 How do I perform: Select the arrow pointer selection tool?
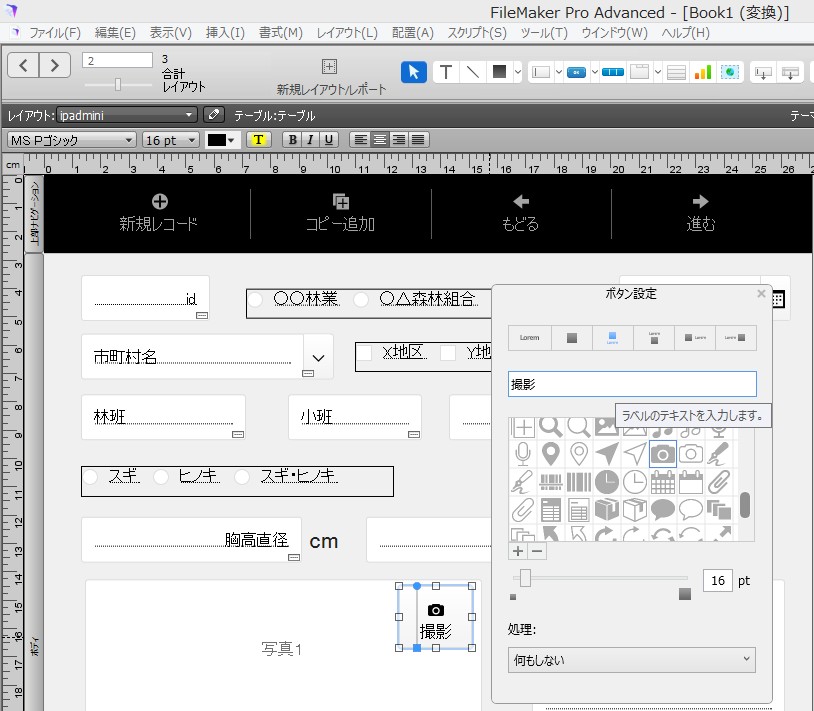[414, 72]
